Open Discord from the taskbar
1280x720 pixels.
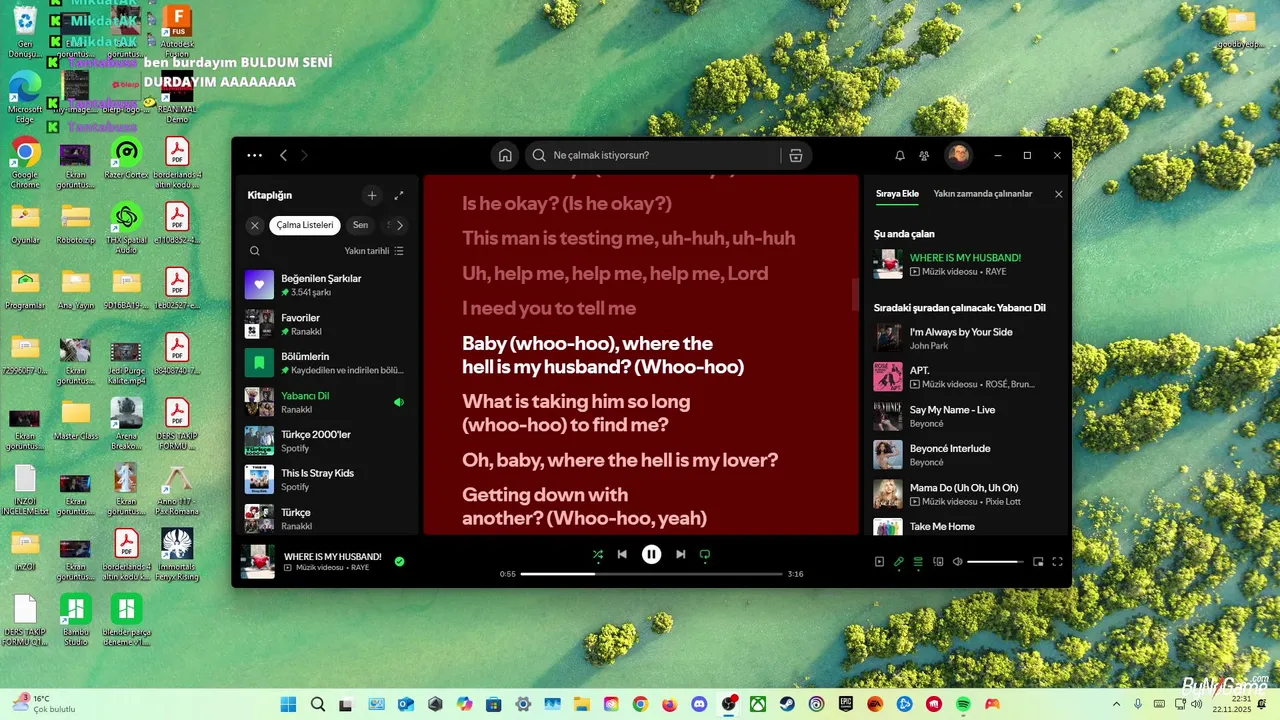699,704
